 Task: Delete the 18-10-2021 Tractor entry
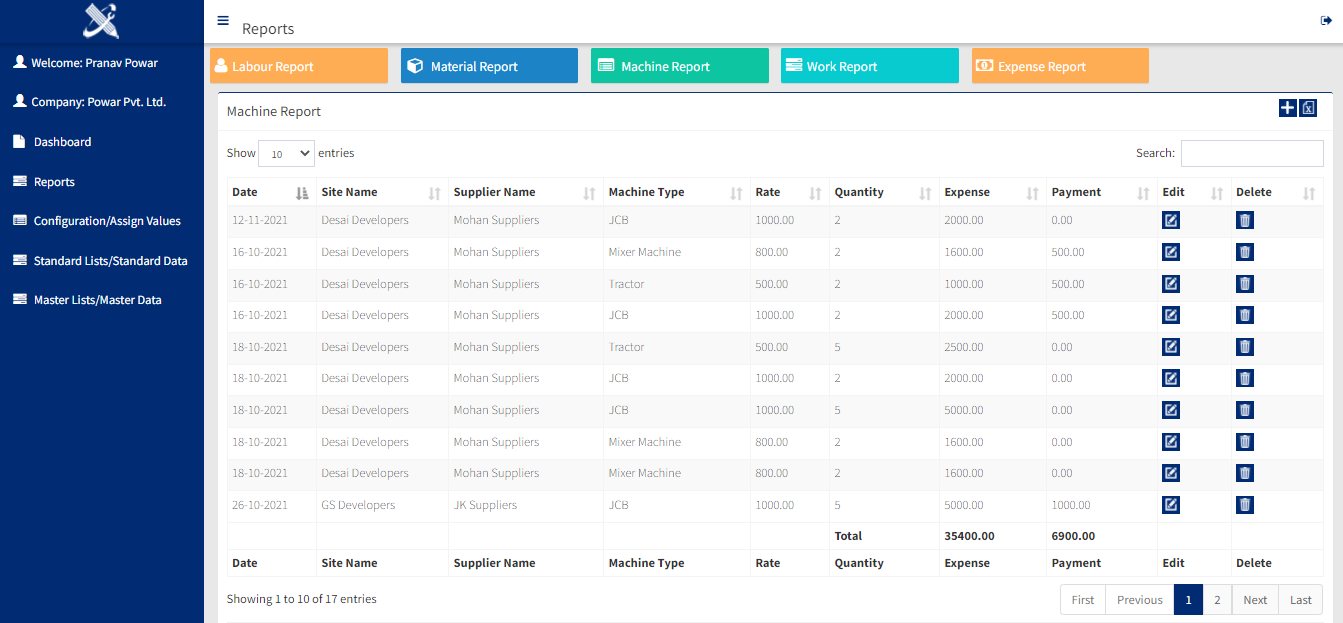[1245, 347]
